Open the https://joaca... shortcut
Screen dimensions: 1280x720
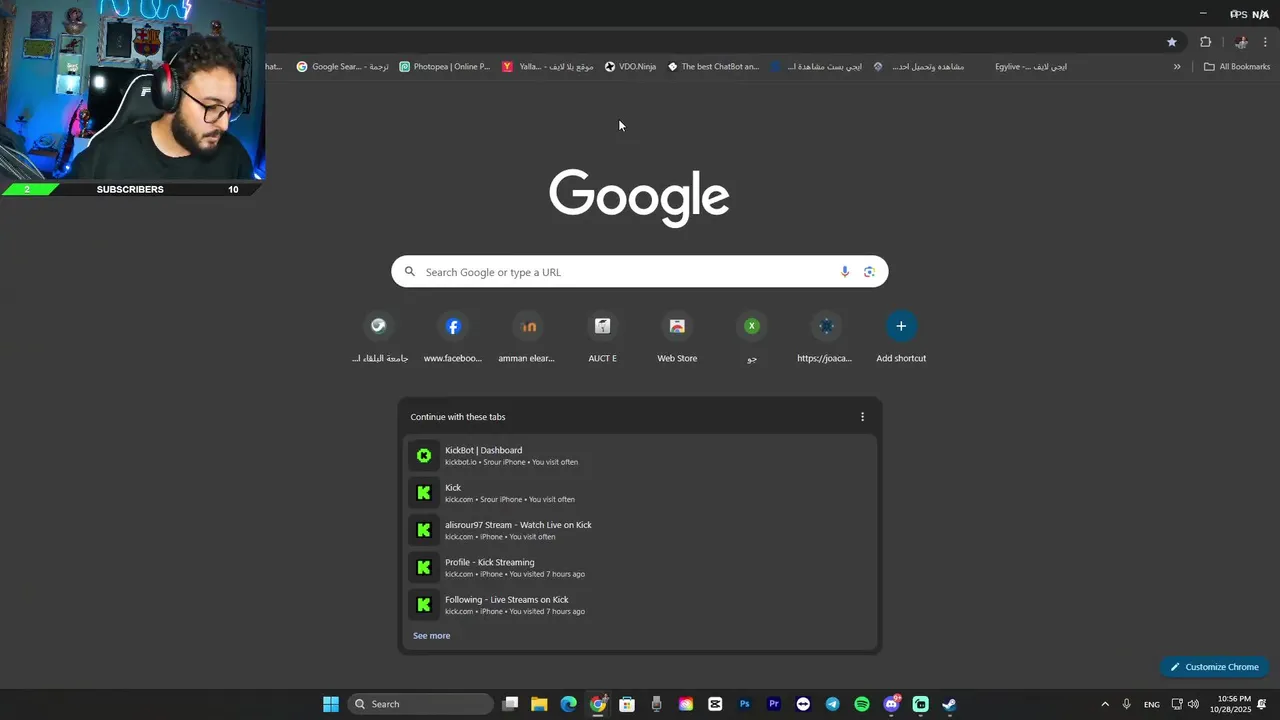(x=825, y=337)
